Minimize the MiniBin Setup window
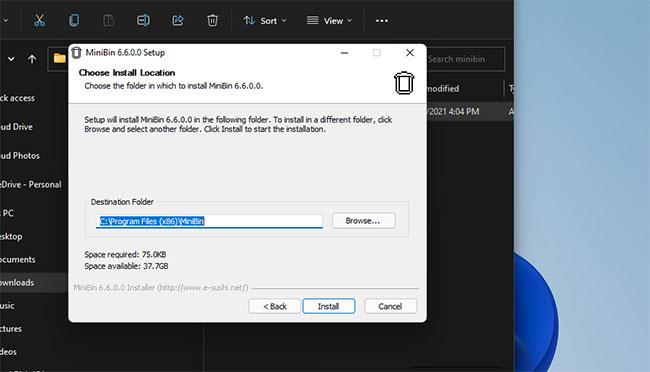The image size is (650, 372). 344,53
